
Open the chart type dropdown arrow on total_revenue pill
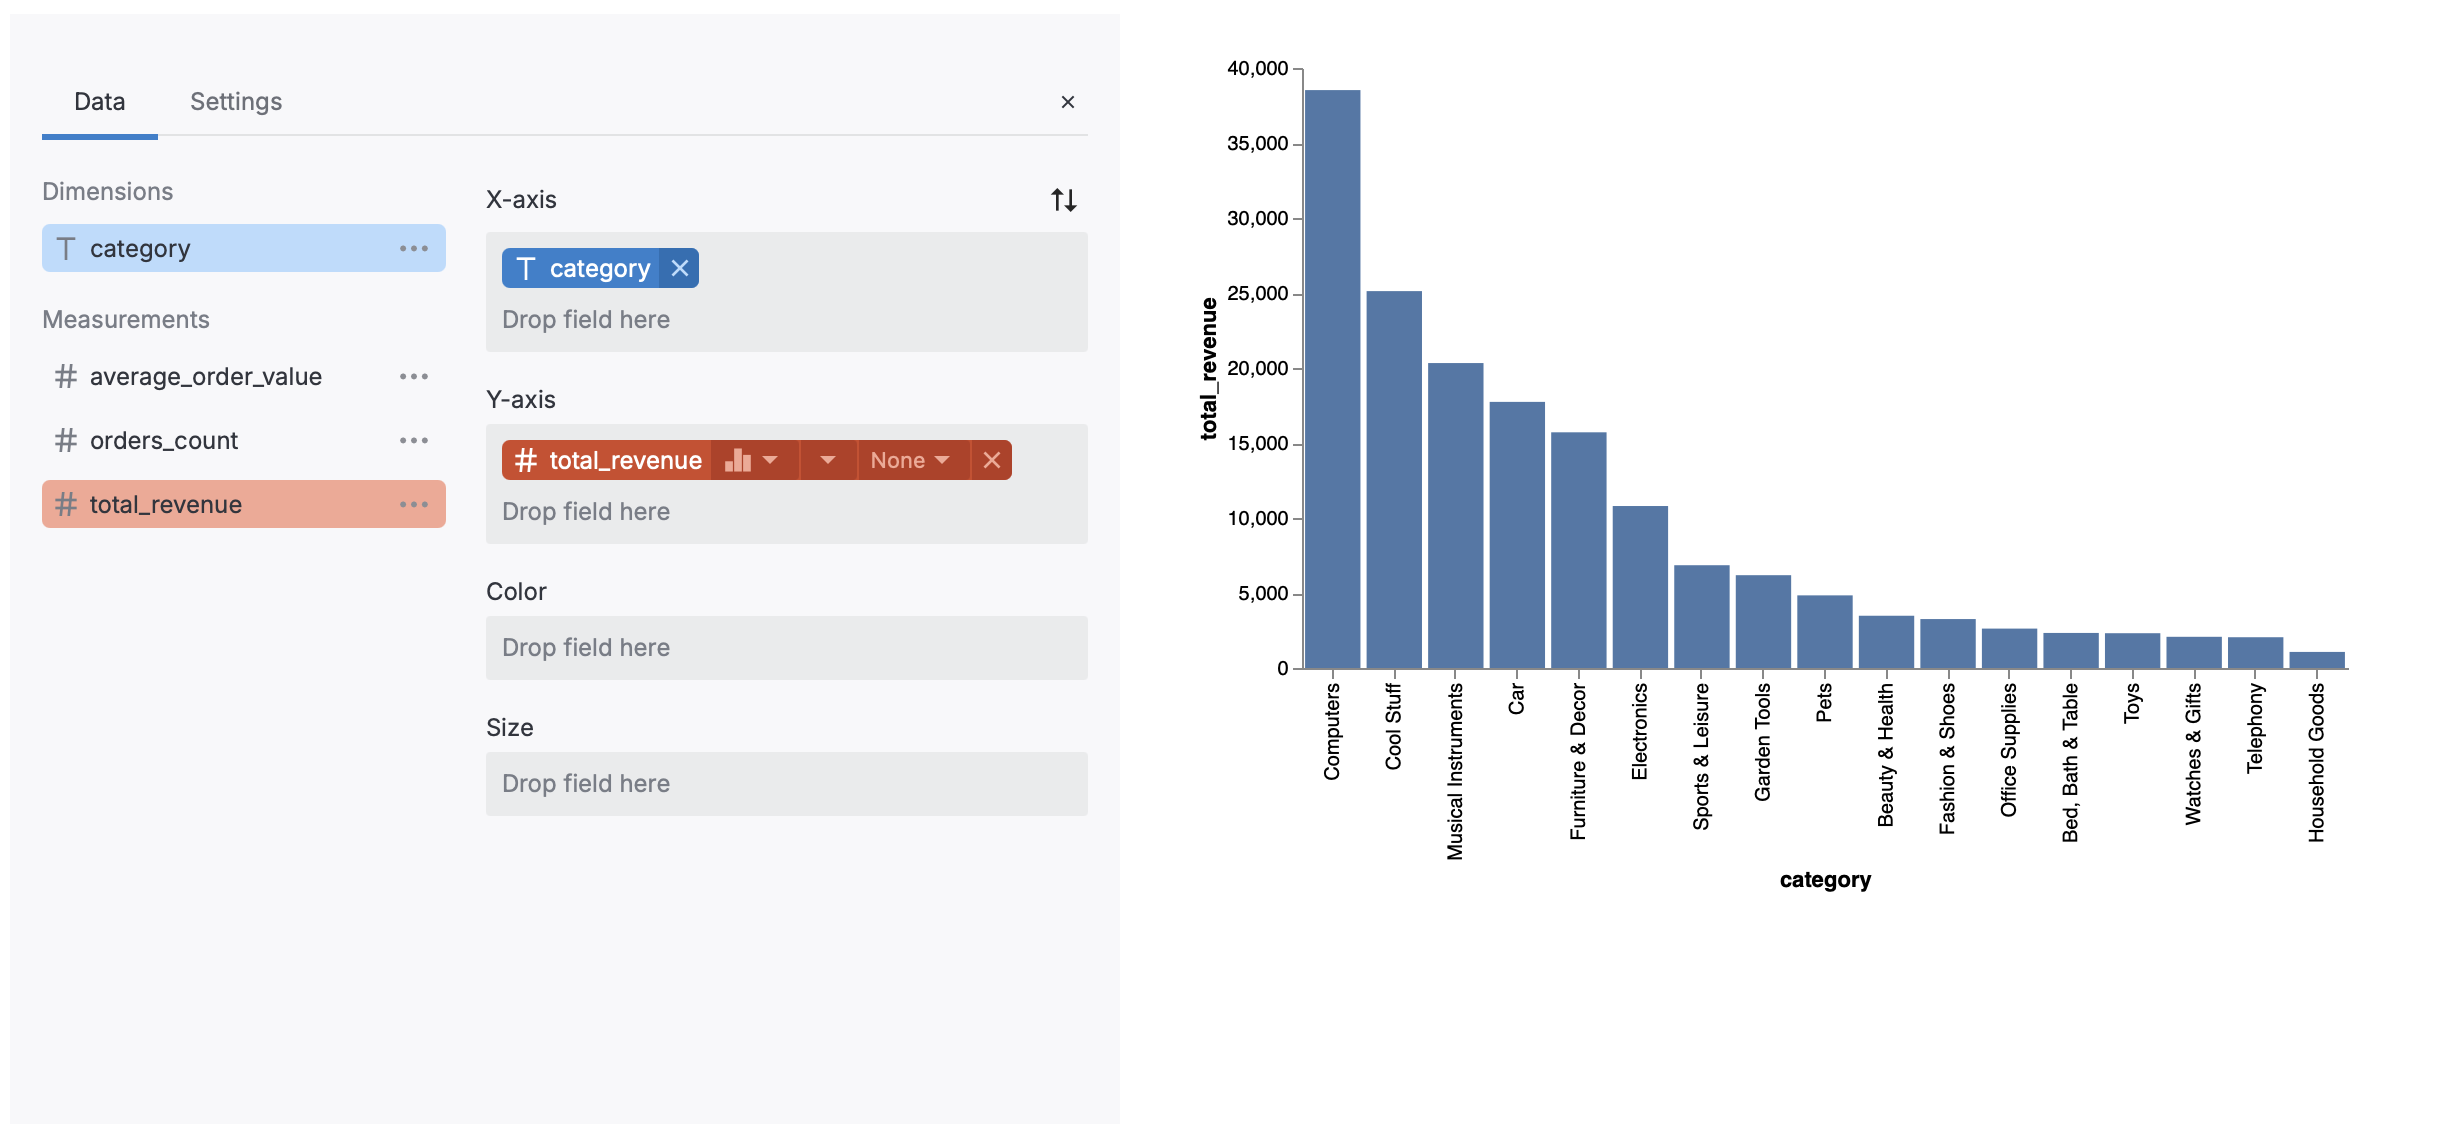770,460
